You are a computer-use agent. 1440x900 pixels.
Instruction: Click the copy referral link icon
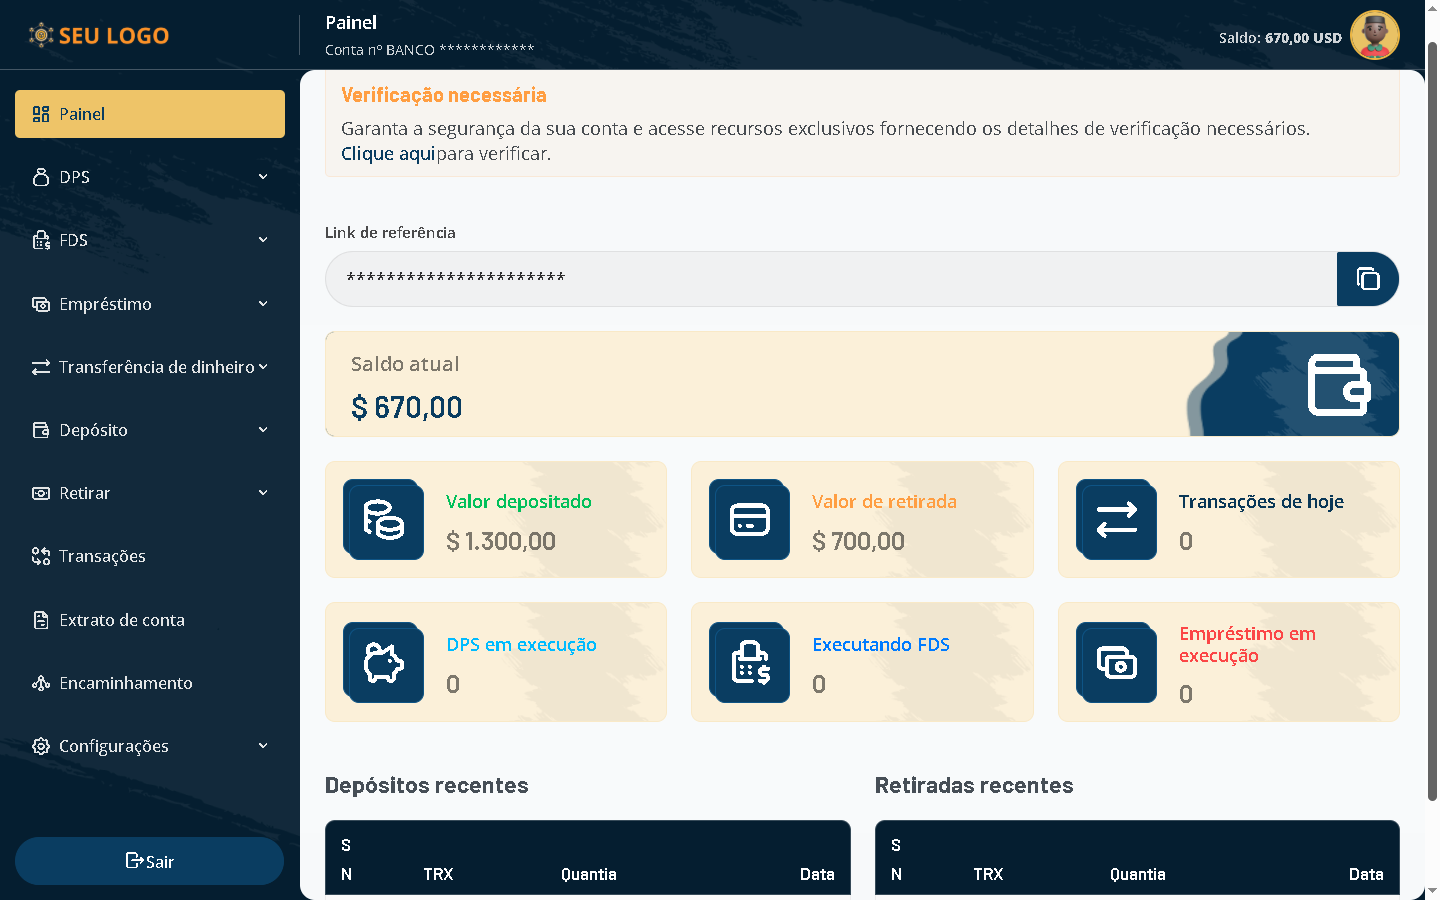[1367, 279]
